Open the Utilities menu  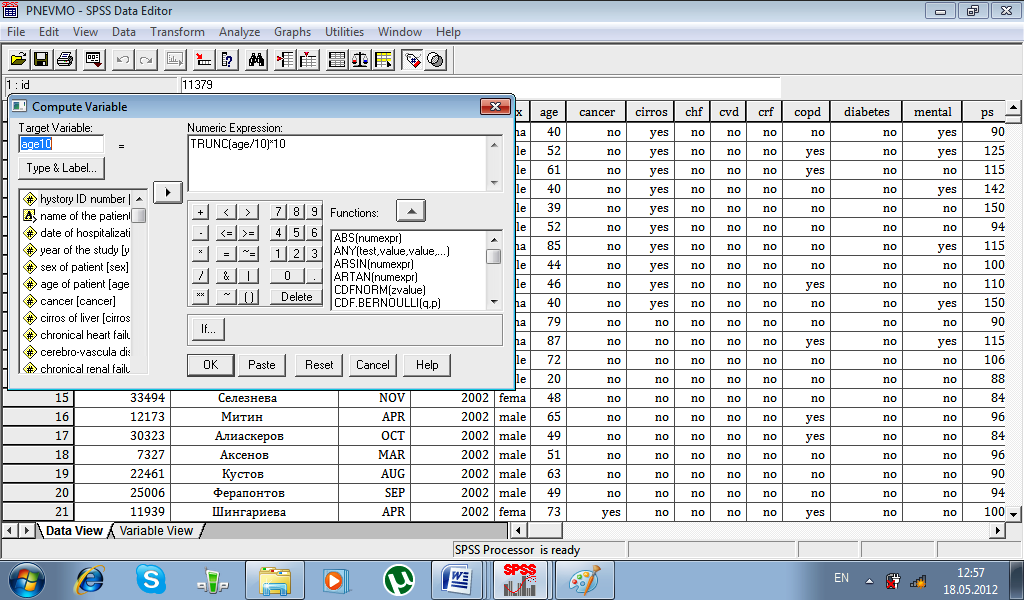(x=344, y=31)
